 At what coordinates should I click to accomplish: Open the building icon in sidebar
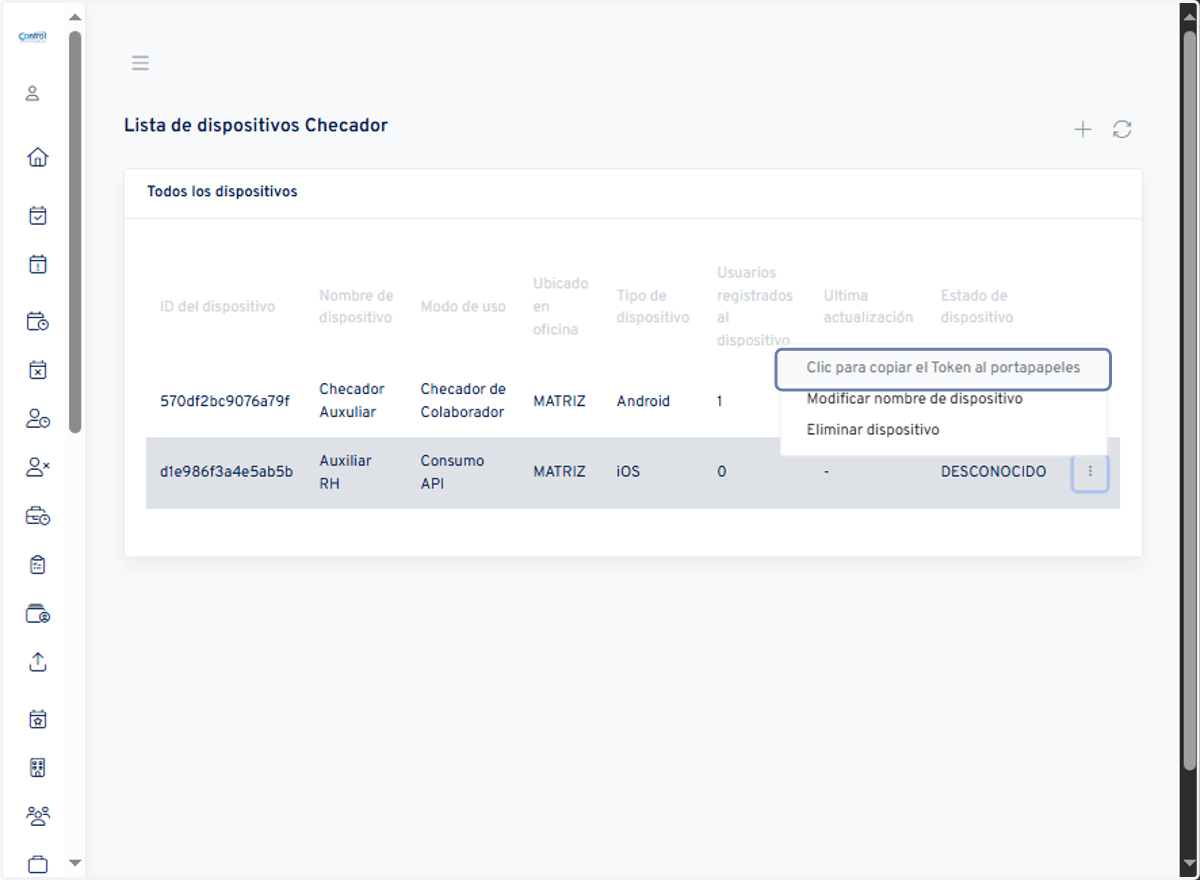37,768
